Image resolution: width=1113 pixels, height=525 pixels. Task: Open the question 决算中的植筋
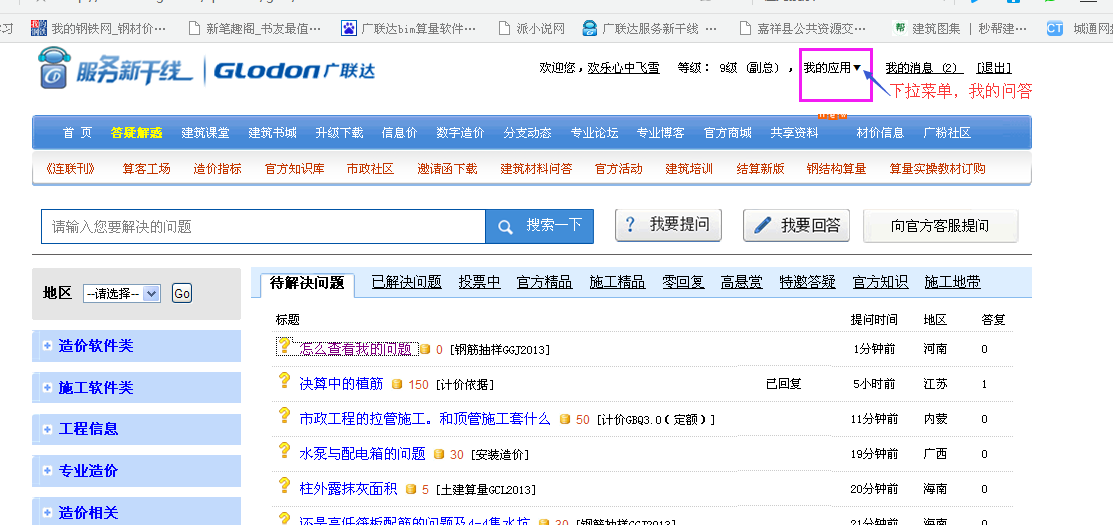(x=341, y=384)
